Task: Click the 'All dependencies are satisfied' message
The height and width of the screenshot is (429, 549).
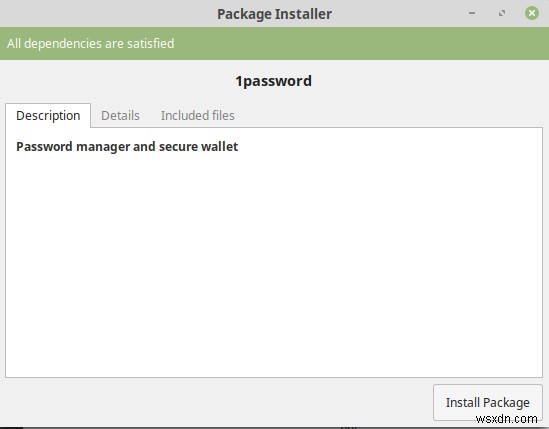Action: (x=90, y=43)
